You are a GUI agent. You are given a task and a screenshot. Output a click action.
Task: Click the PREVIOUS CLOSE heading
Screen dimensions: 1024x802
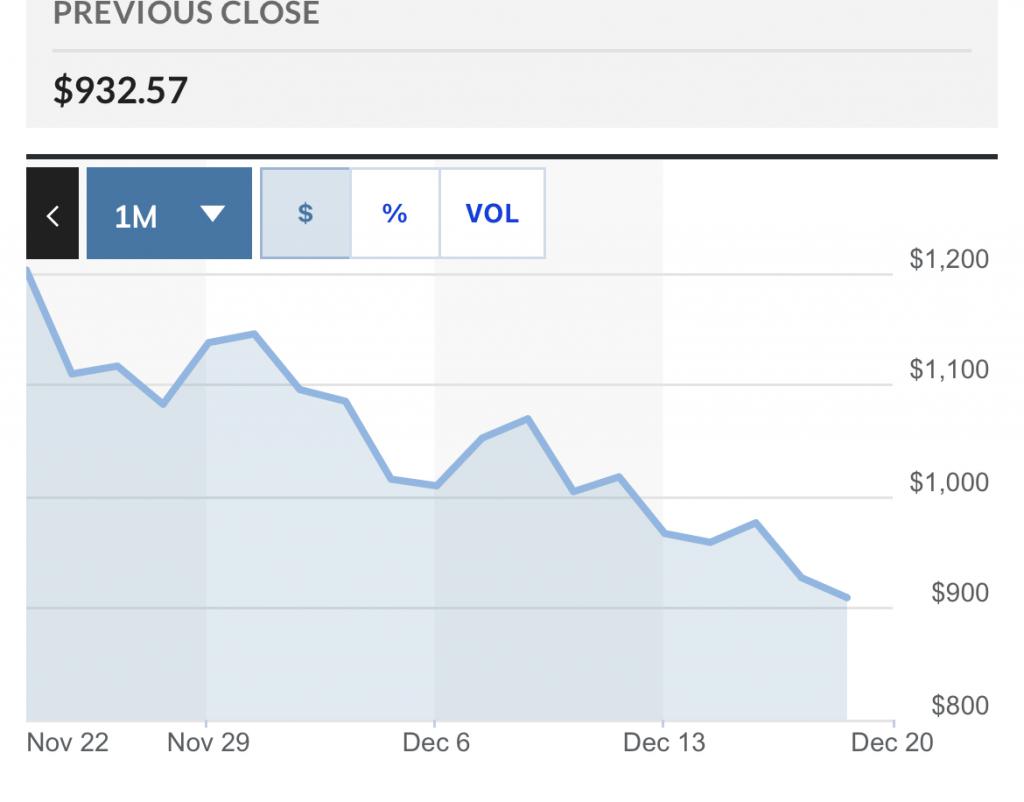186,13
